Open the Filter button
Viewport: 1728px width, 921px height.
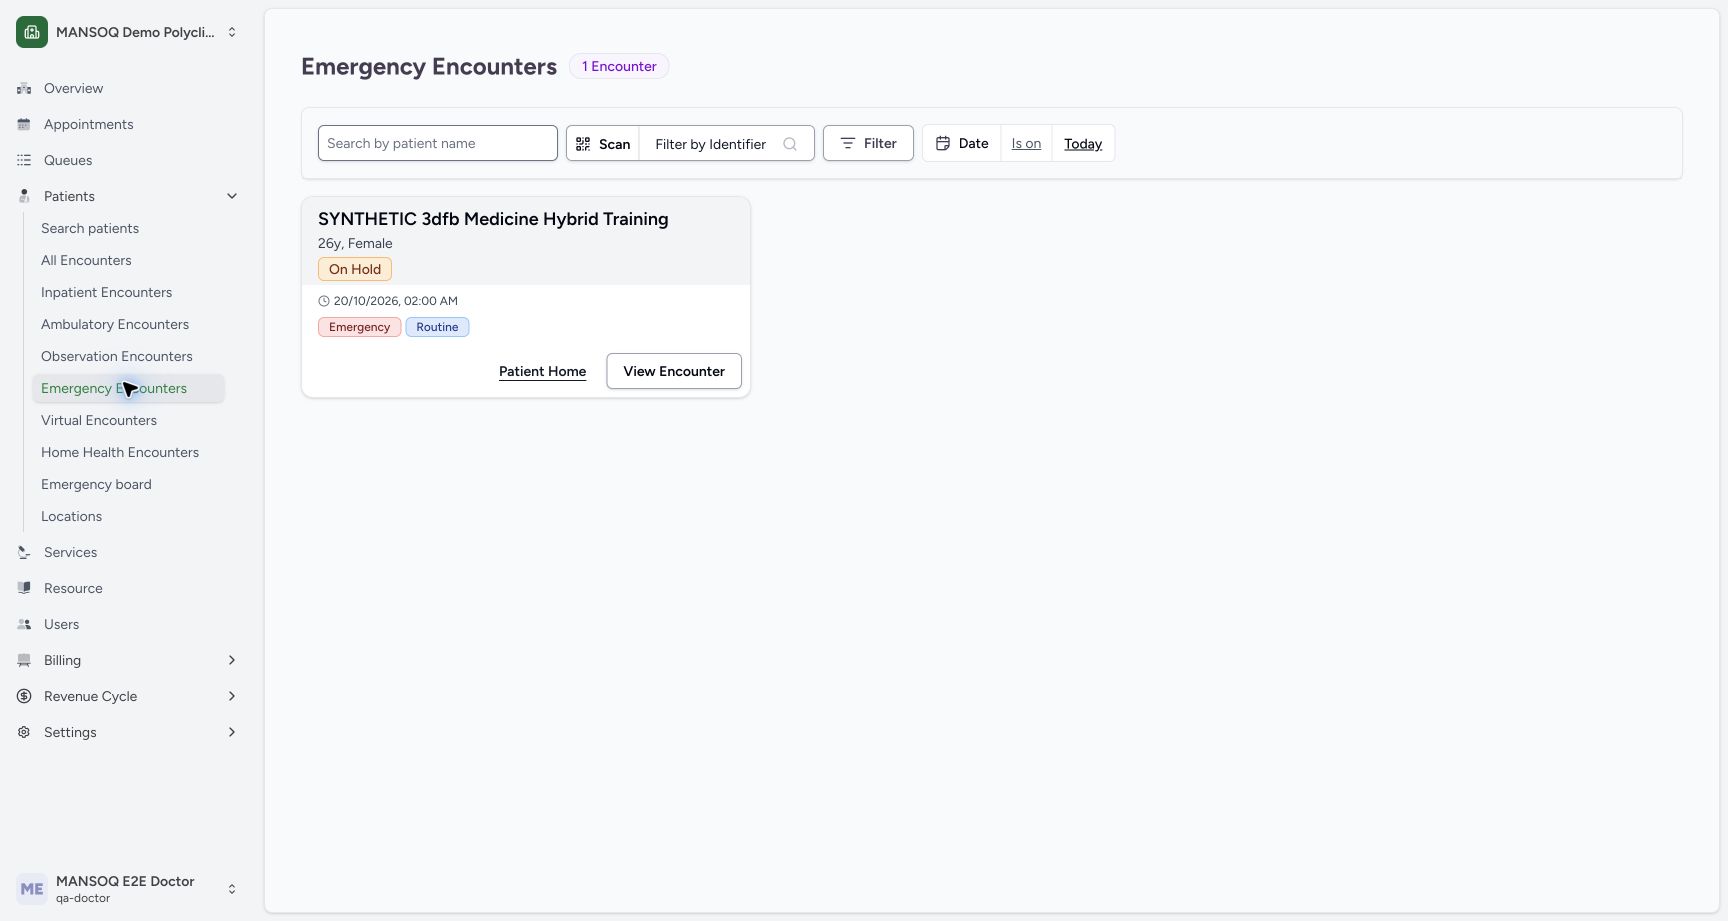click(868, 143)
